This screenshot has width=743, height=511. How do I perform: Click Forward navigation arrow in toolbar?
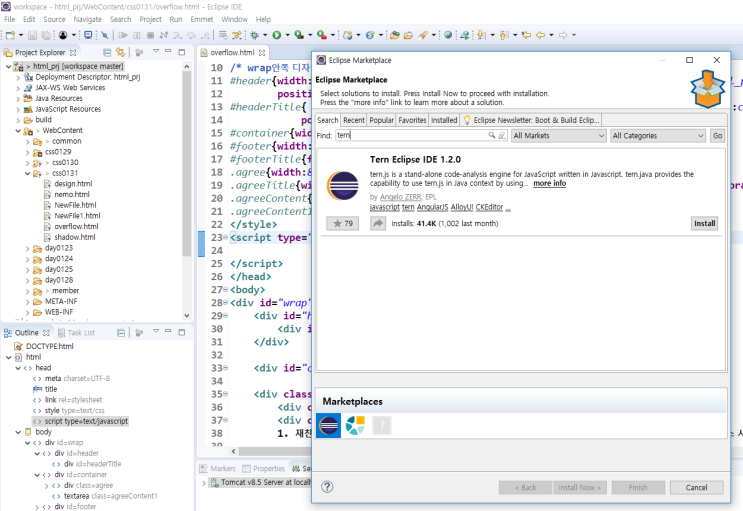(563, 35)
